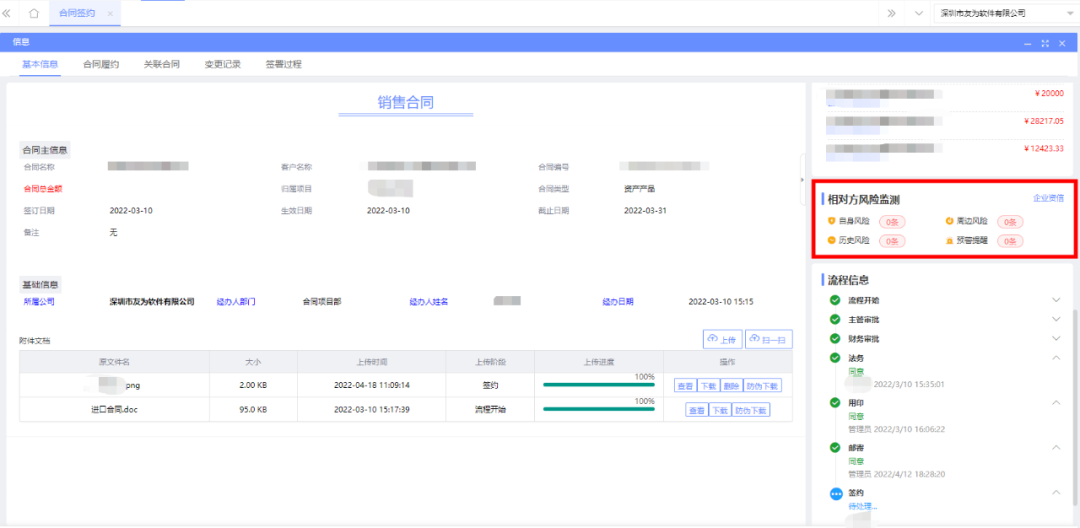Switch to the 基本信息 tab
The height and width of the screenshot is (528, 1080).
coord(40,64)
